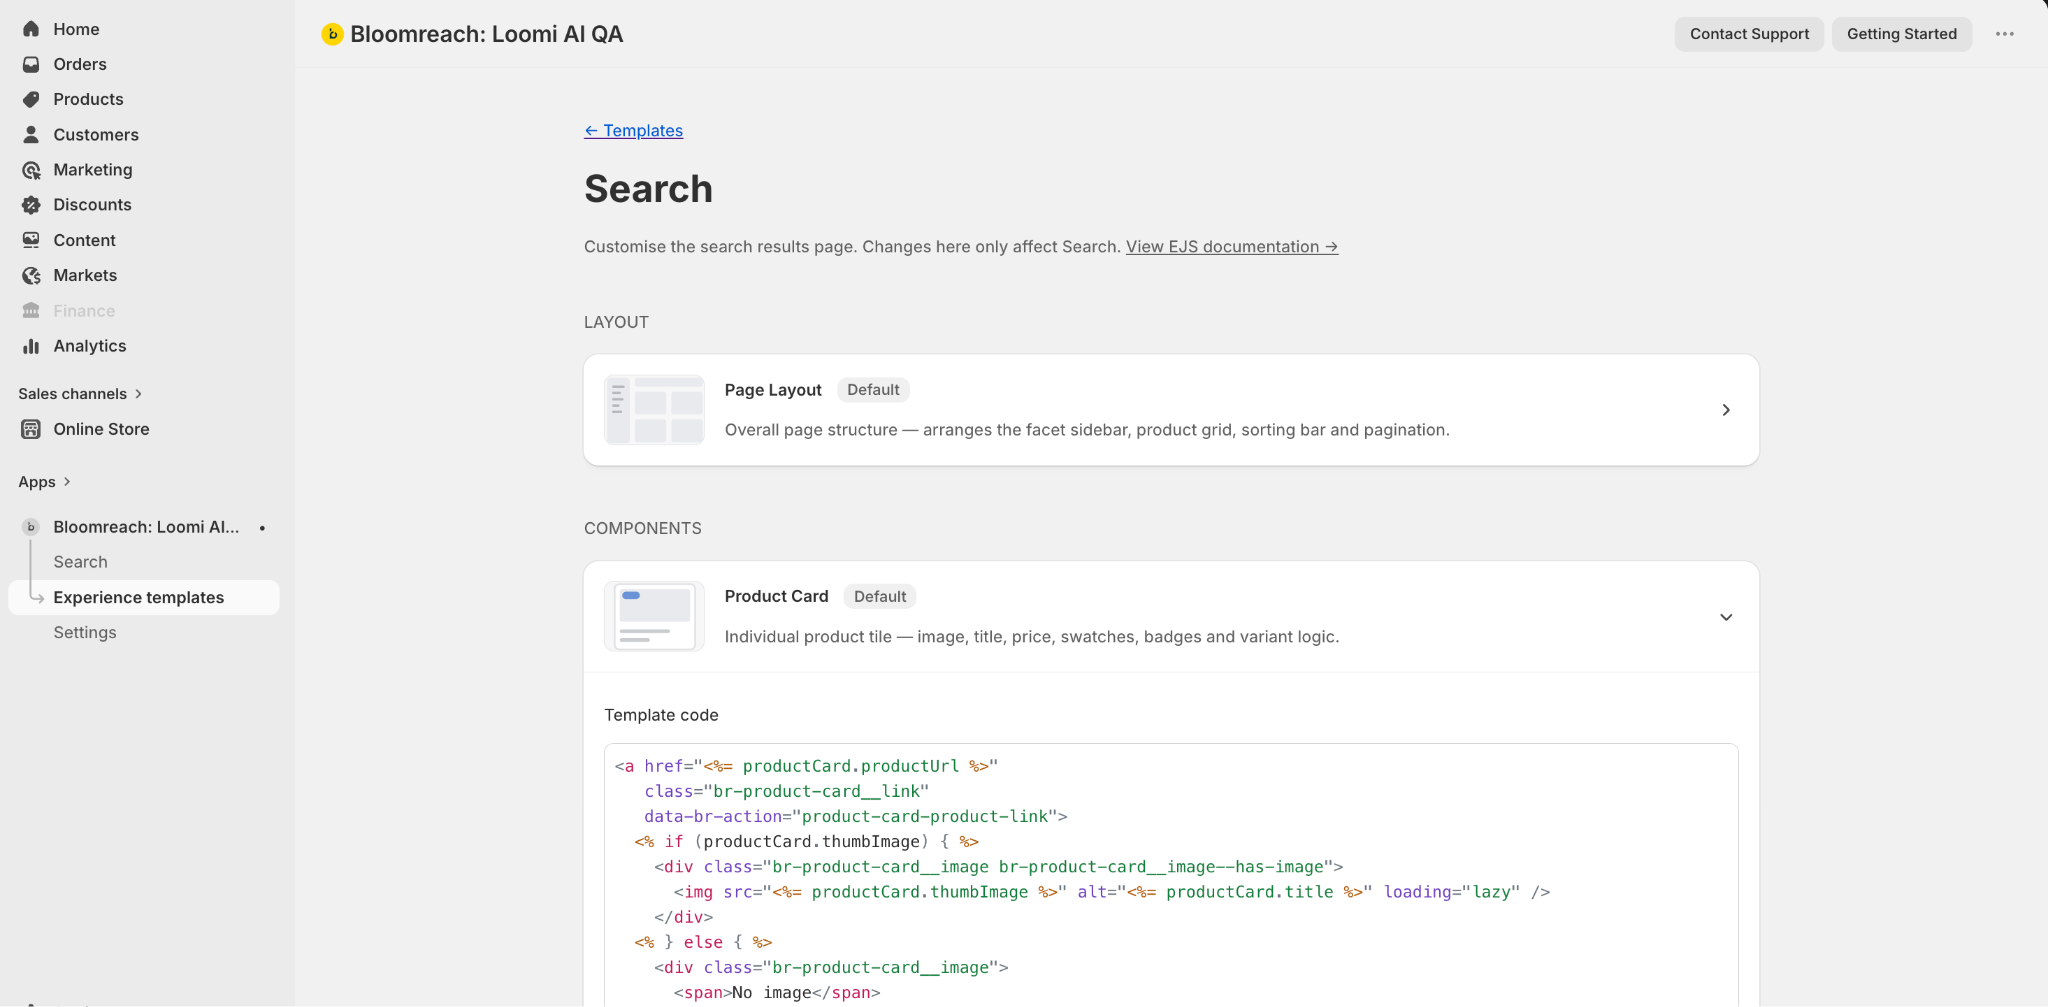Viewport: 2048px width, 1007px height.
Task: Click the Default badge on Page Layout
Action: pos(873,390)
